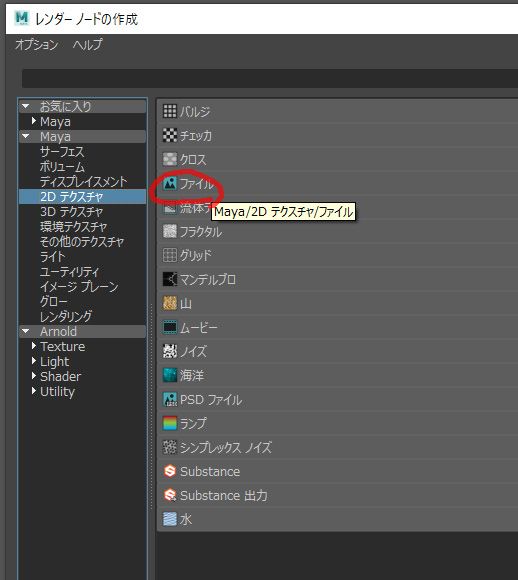
Task: Select the 2D テクスチャ category
Action: click(82, 196)
